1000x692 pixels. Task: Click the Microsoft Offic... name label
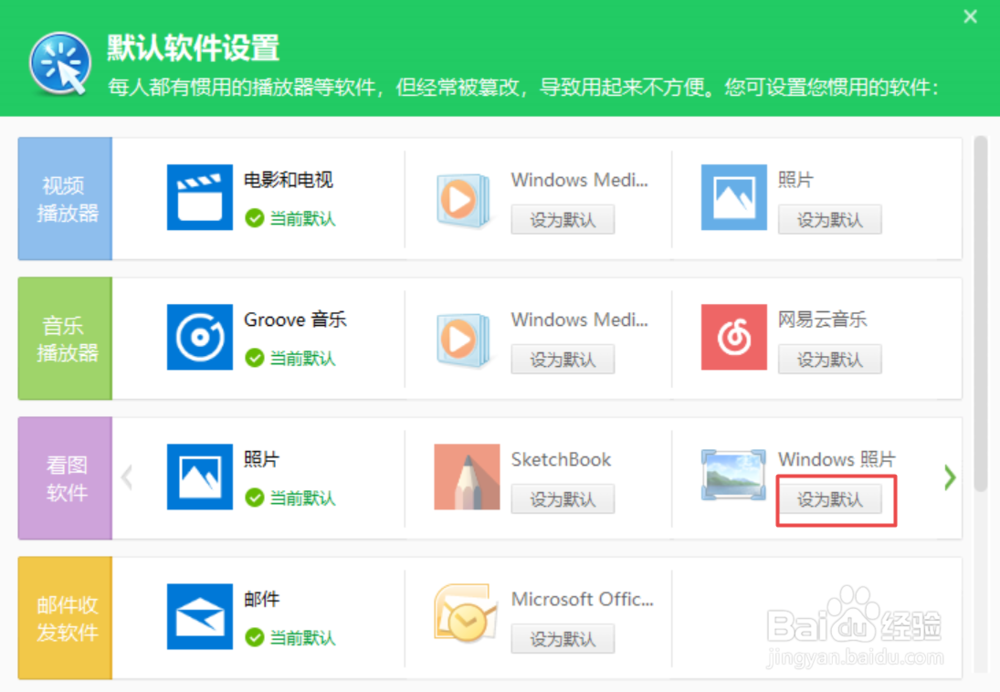pos(582,599)
